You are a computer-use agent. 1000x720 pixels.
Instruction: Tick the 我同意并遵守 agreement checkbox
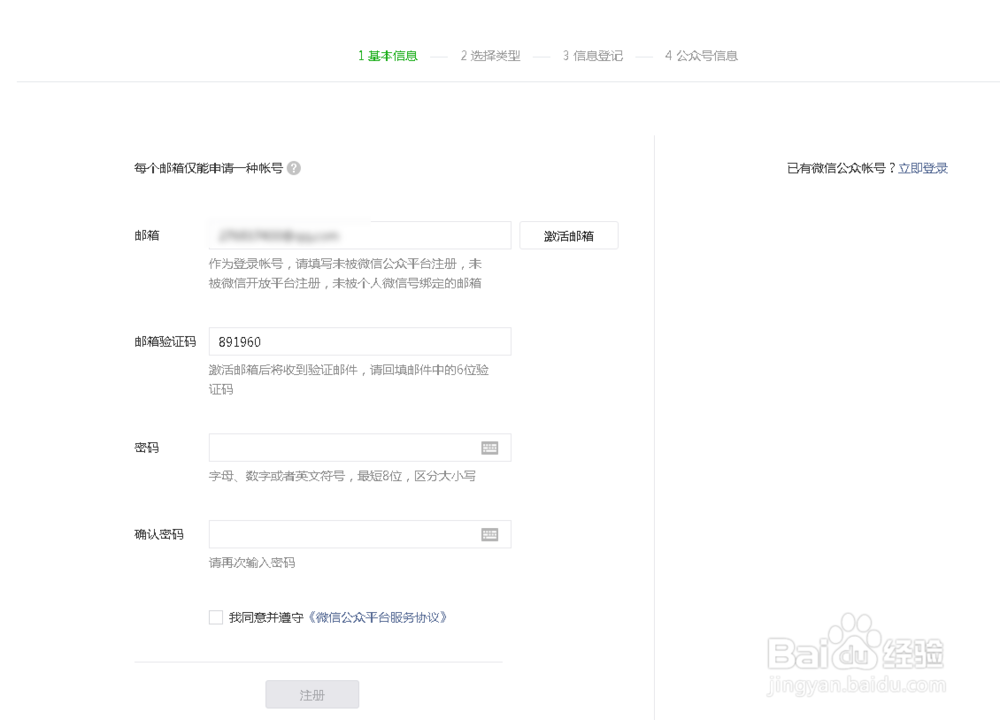tap(216, 617)
